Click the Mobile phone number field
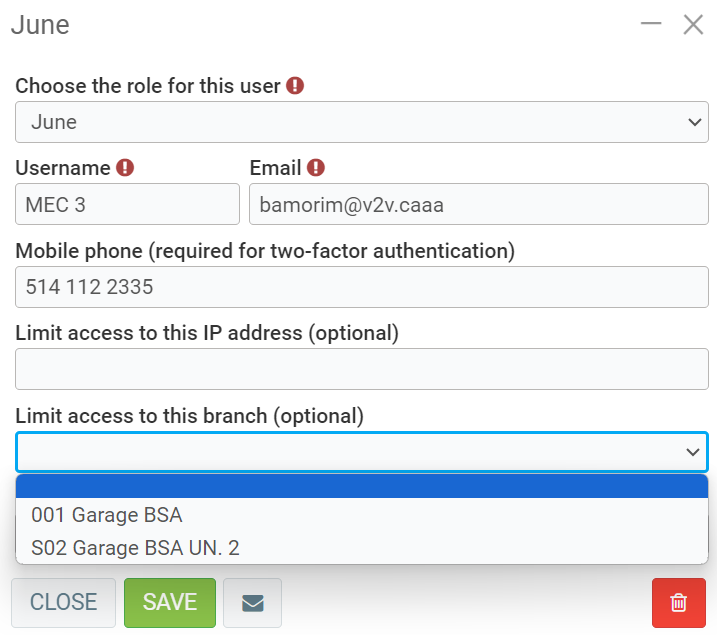 [x=361, y=287]
